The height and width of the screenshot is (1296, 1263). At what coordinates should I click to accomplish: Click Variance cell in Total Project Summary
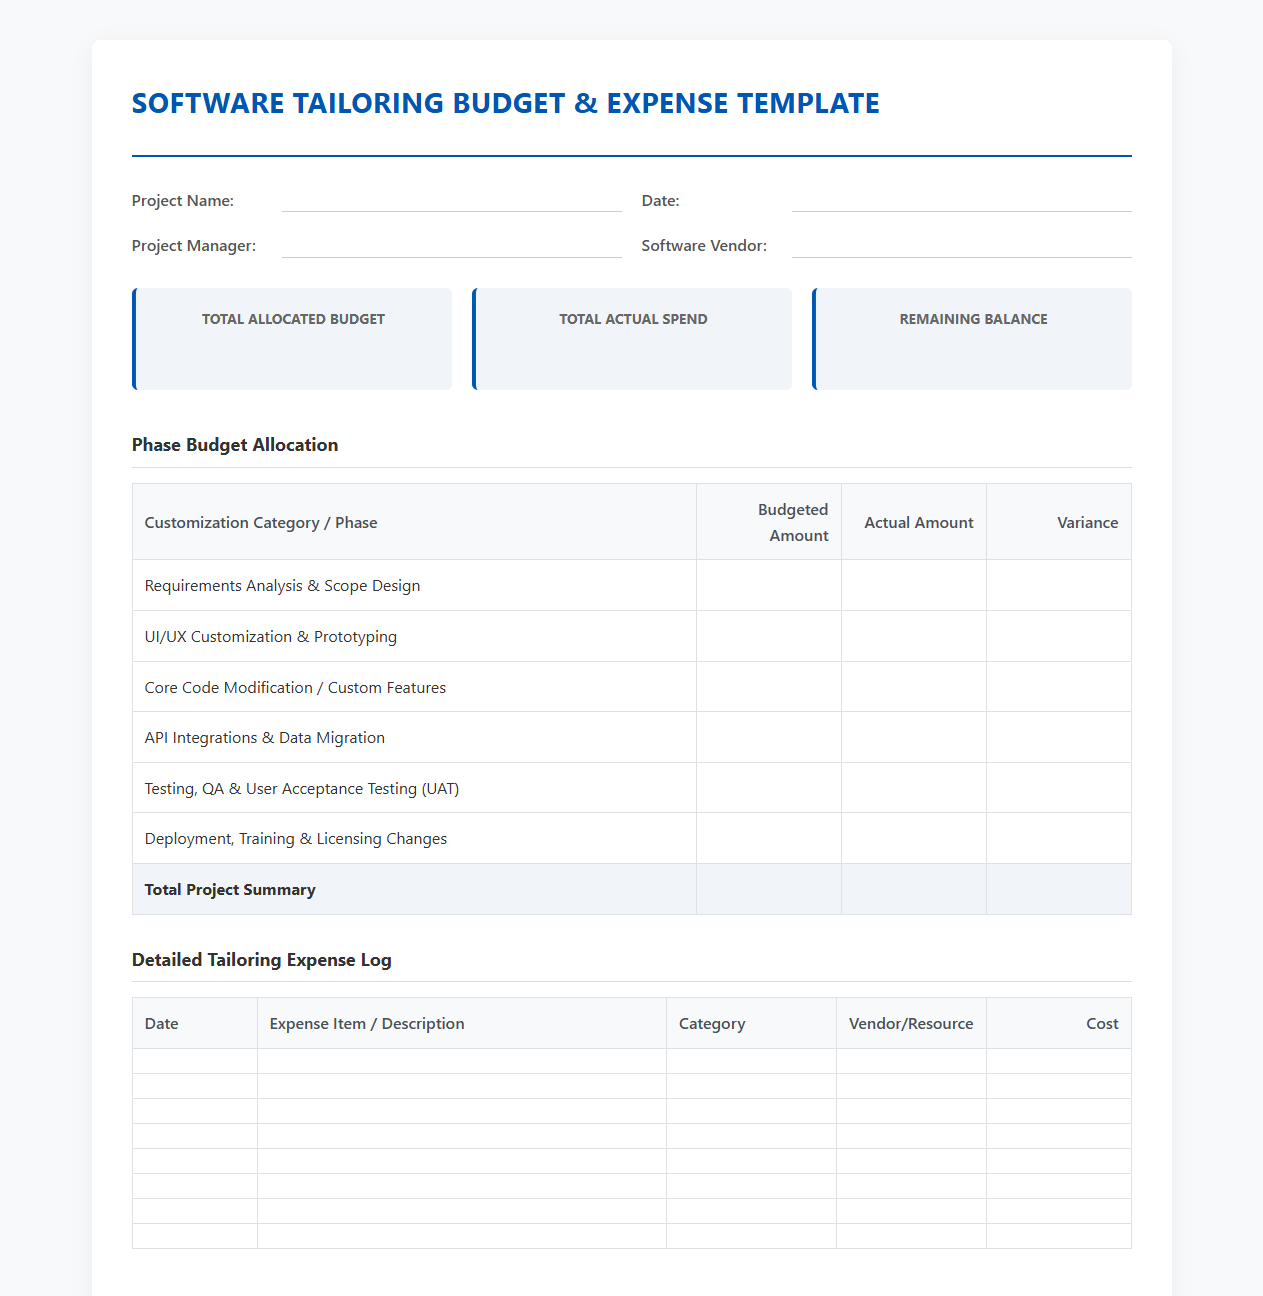(1059, 889)
